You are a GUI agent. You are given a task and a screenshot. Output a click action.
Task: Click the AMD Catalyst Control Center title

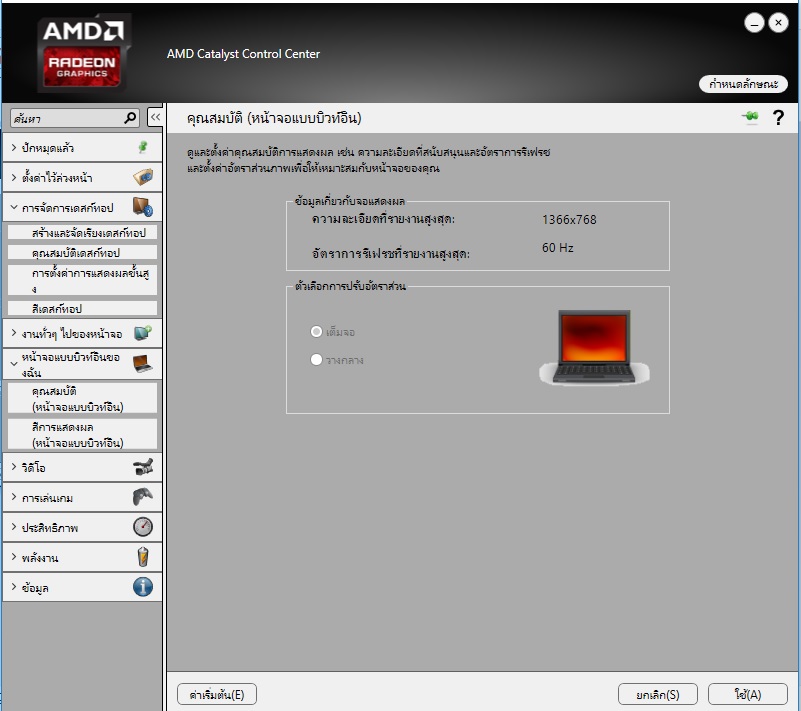pos(243,54)
